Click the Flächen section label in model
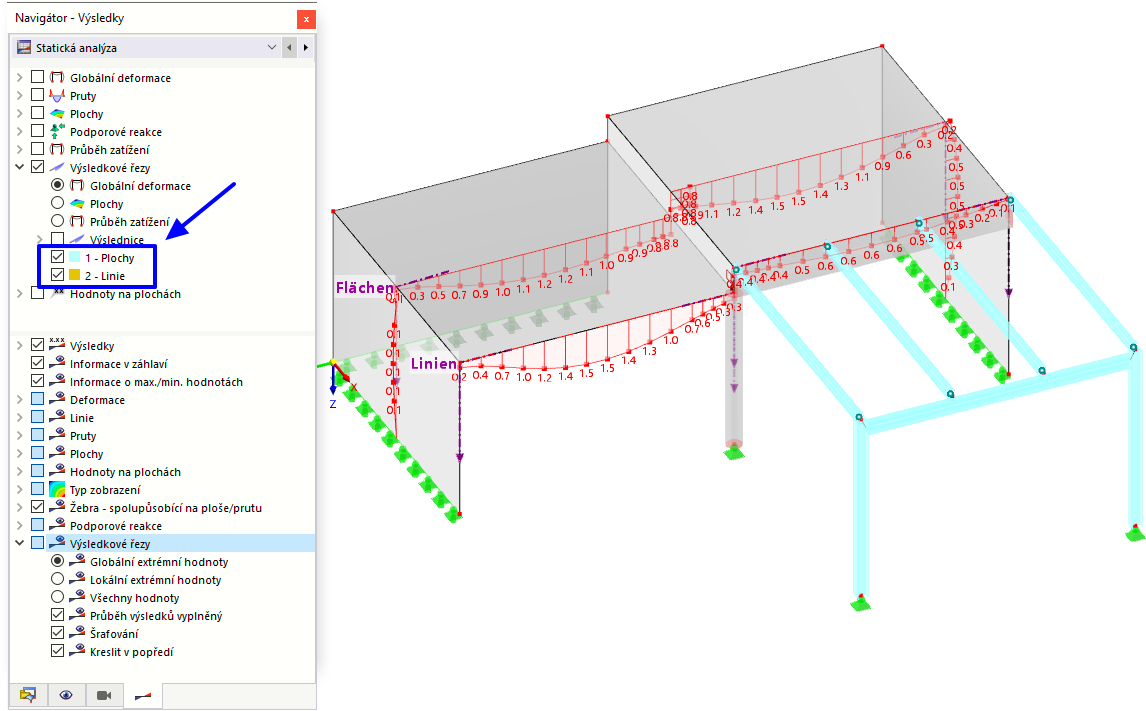This screenshot has width=1146, height=711. coord(364,287)
